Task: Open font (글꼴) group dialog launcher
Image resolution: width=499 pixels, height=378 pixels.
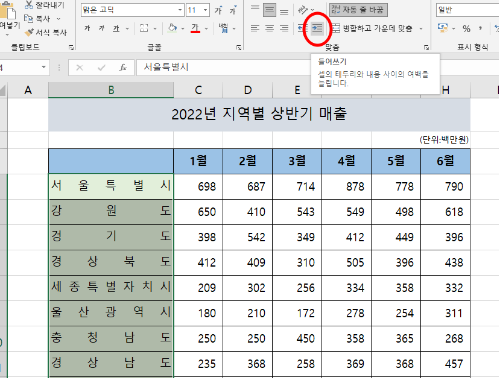Action: point(239,48)
